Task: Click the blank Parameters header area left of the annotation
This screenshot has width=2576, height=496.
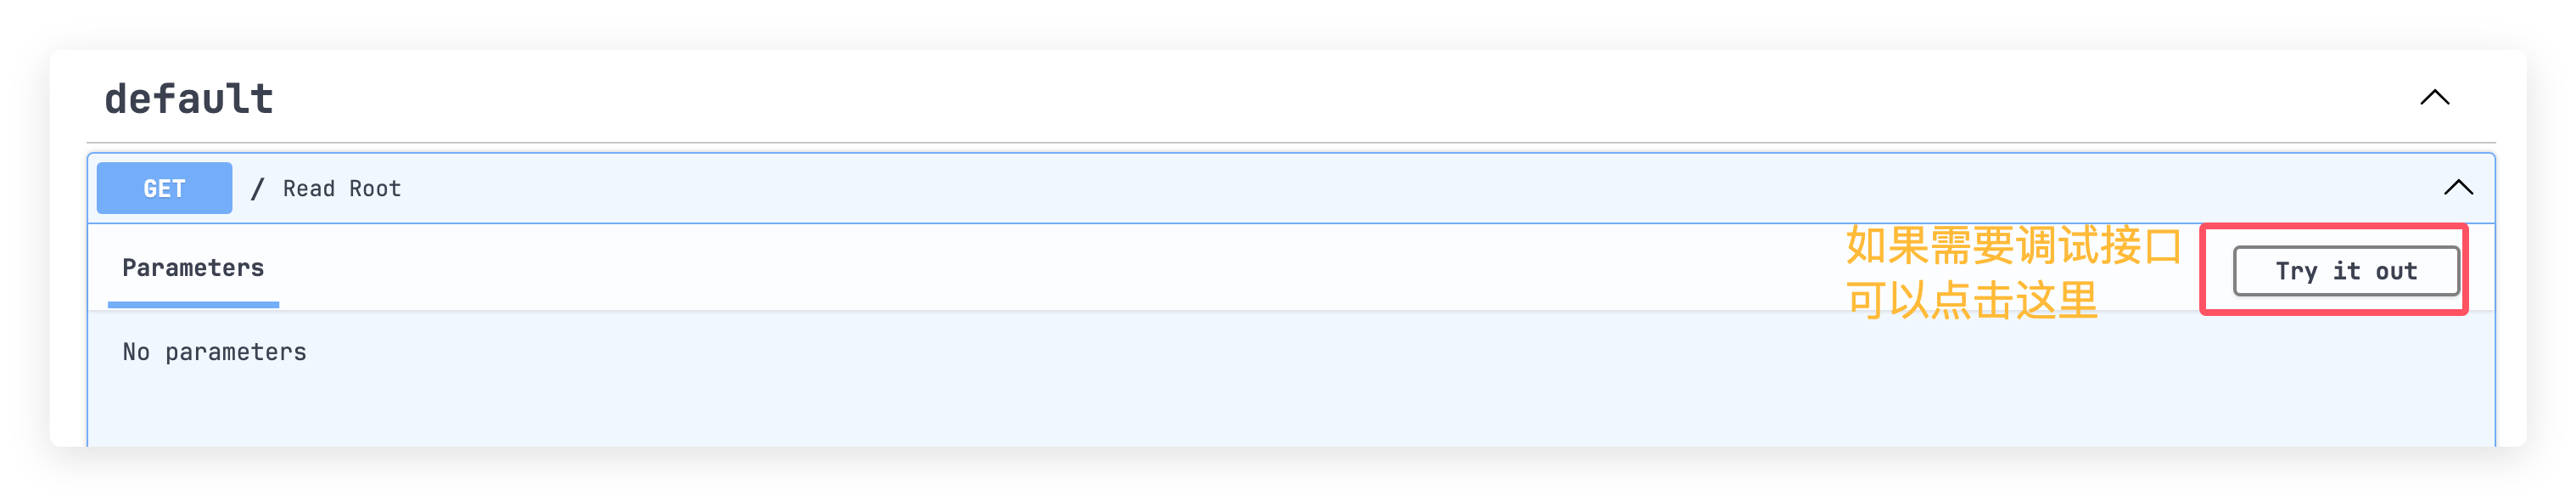Action: pyautogui.click(x=1000, y=268)
